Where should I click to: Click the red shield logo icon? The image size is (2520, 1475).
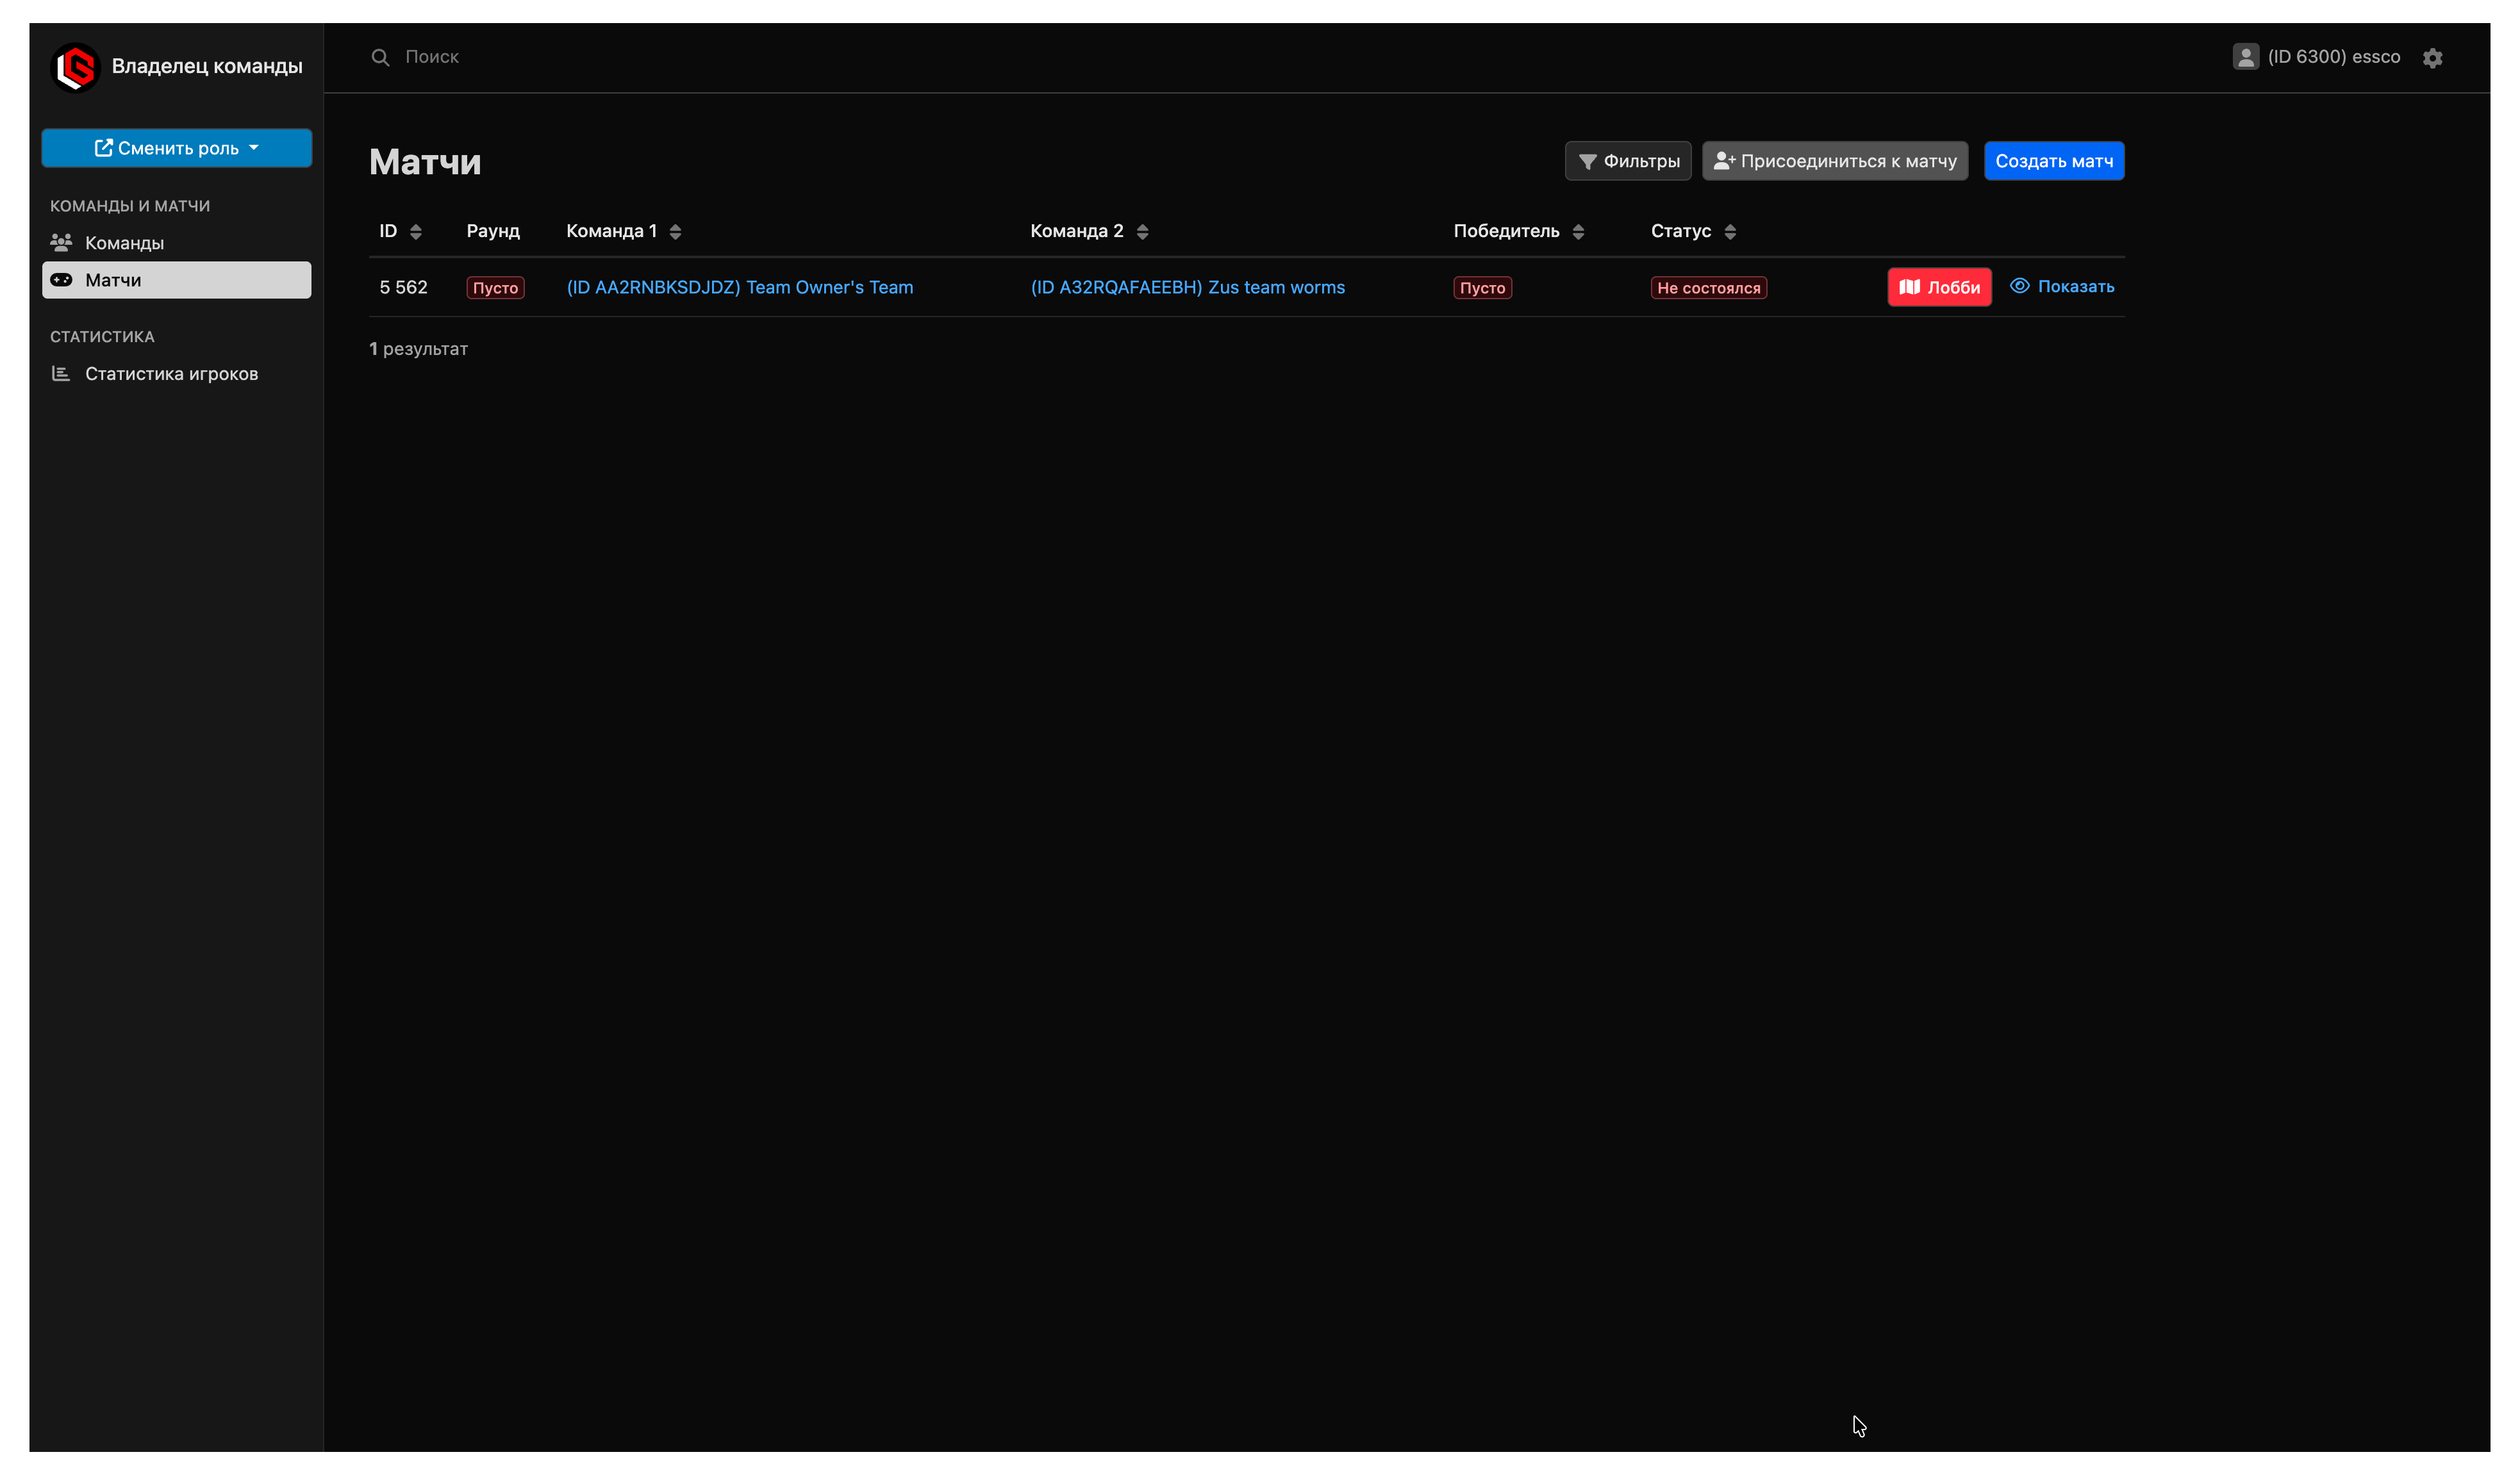tap(76, 67)
